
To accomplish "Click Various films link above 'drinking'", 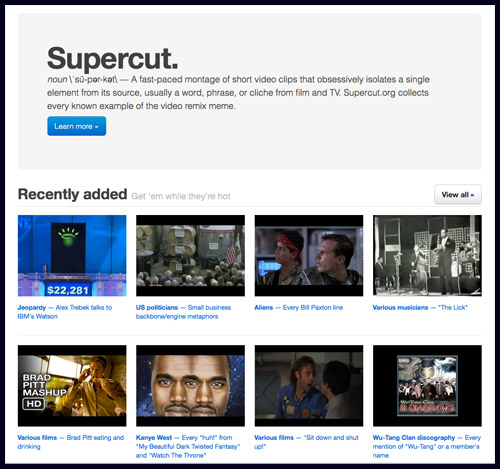I will coord(37,438).
